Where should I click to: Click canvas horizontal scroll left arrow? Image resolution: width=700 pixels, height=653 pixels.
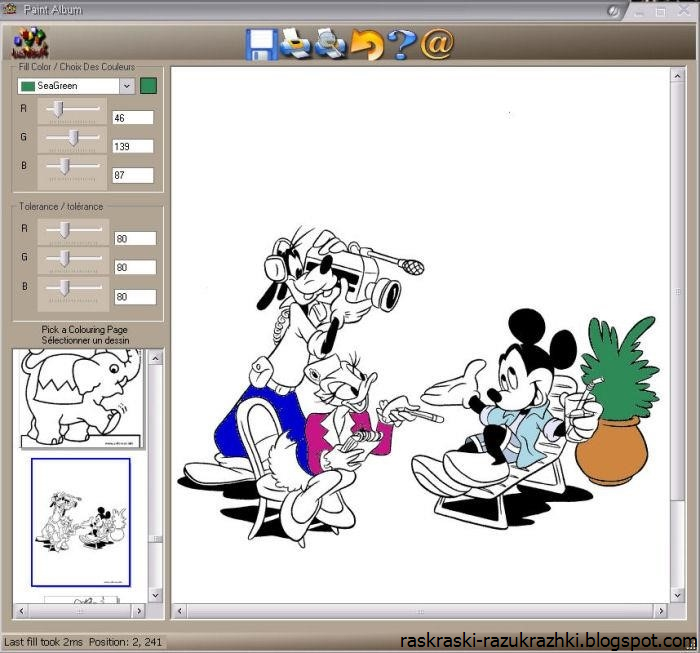point(179,611)
